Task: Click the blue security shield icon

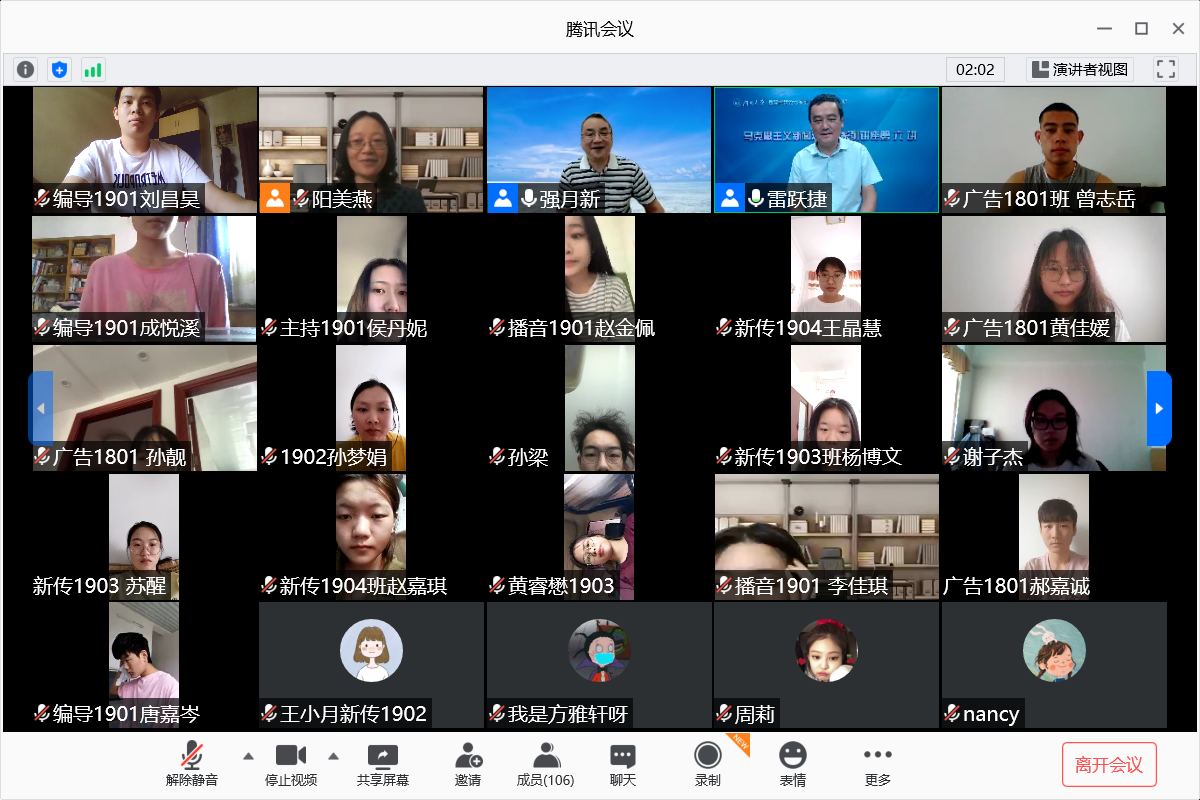Action: 60,69
